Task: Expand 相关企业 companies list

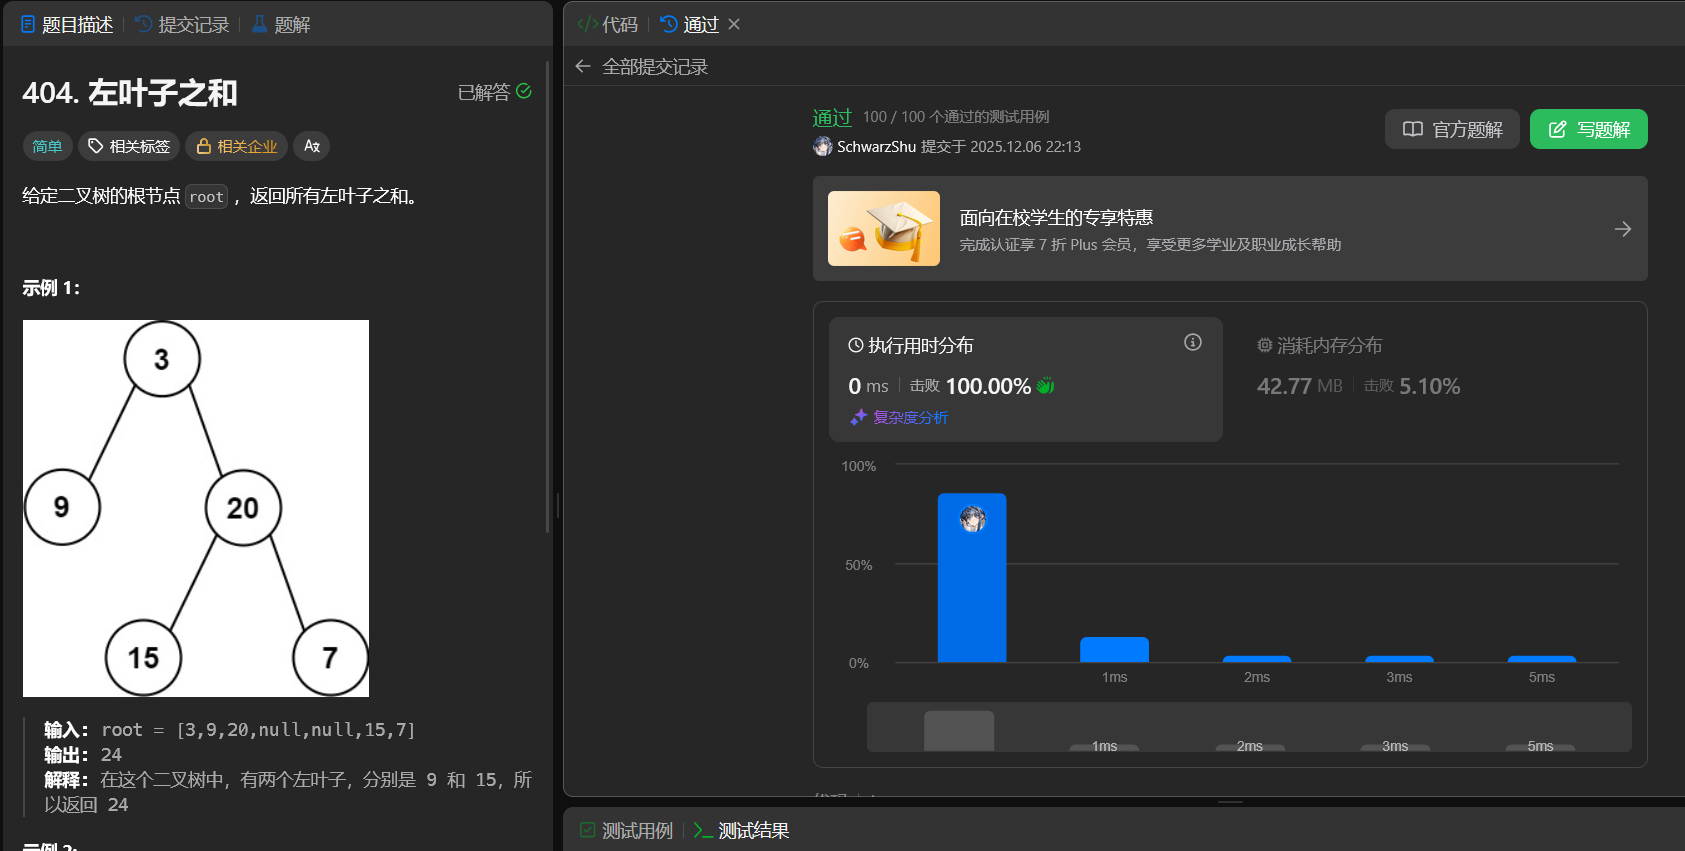Action: tap(237, 146)
